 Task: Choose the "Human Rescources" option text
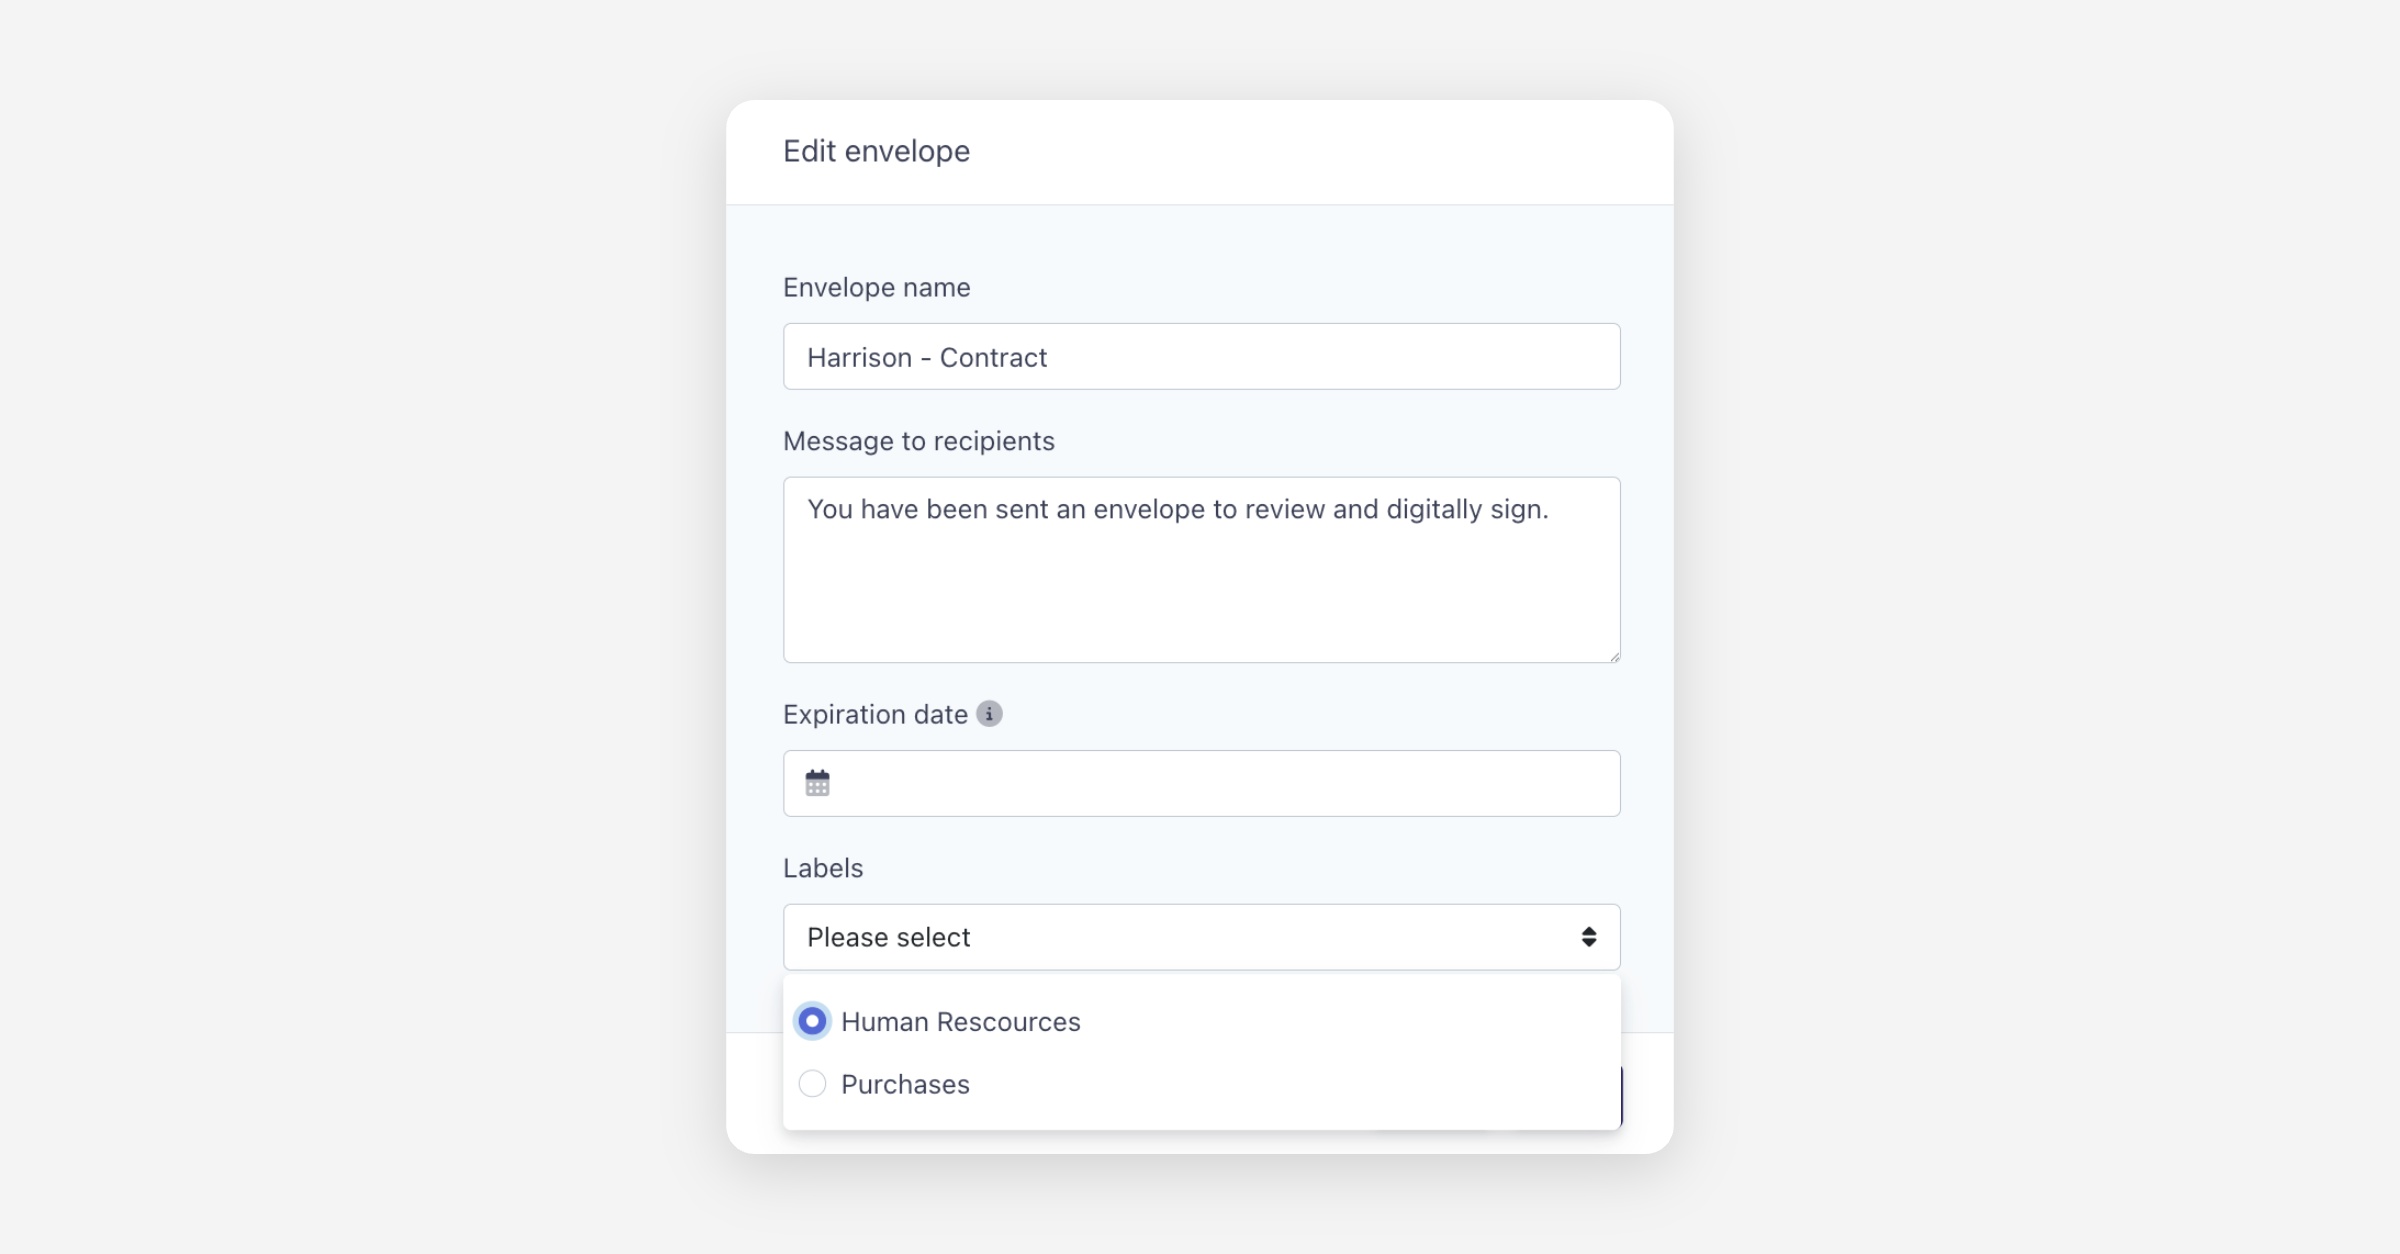tap(960, 1022)
